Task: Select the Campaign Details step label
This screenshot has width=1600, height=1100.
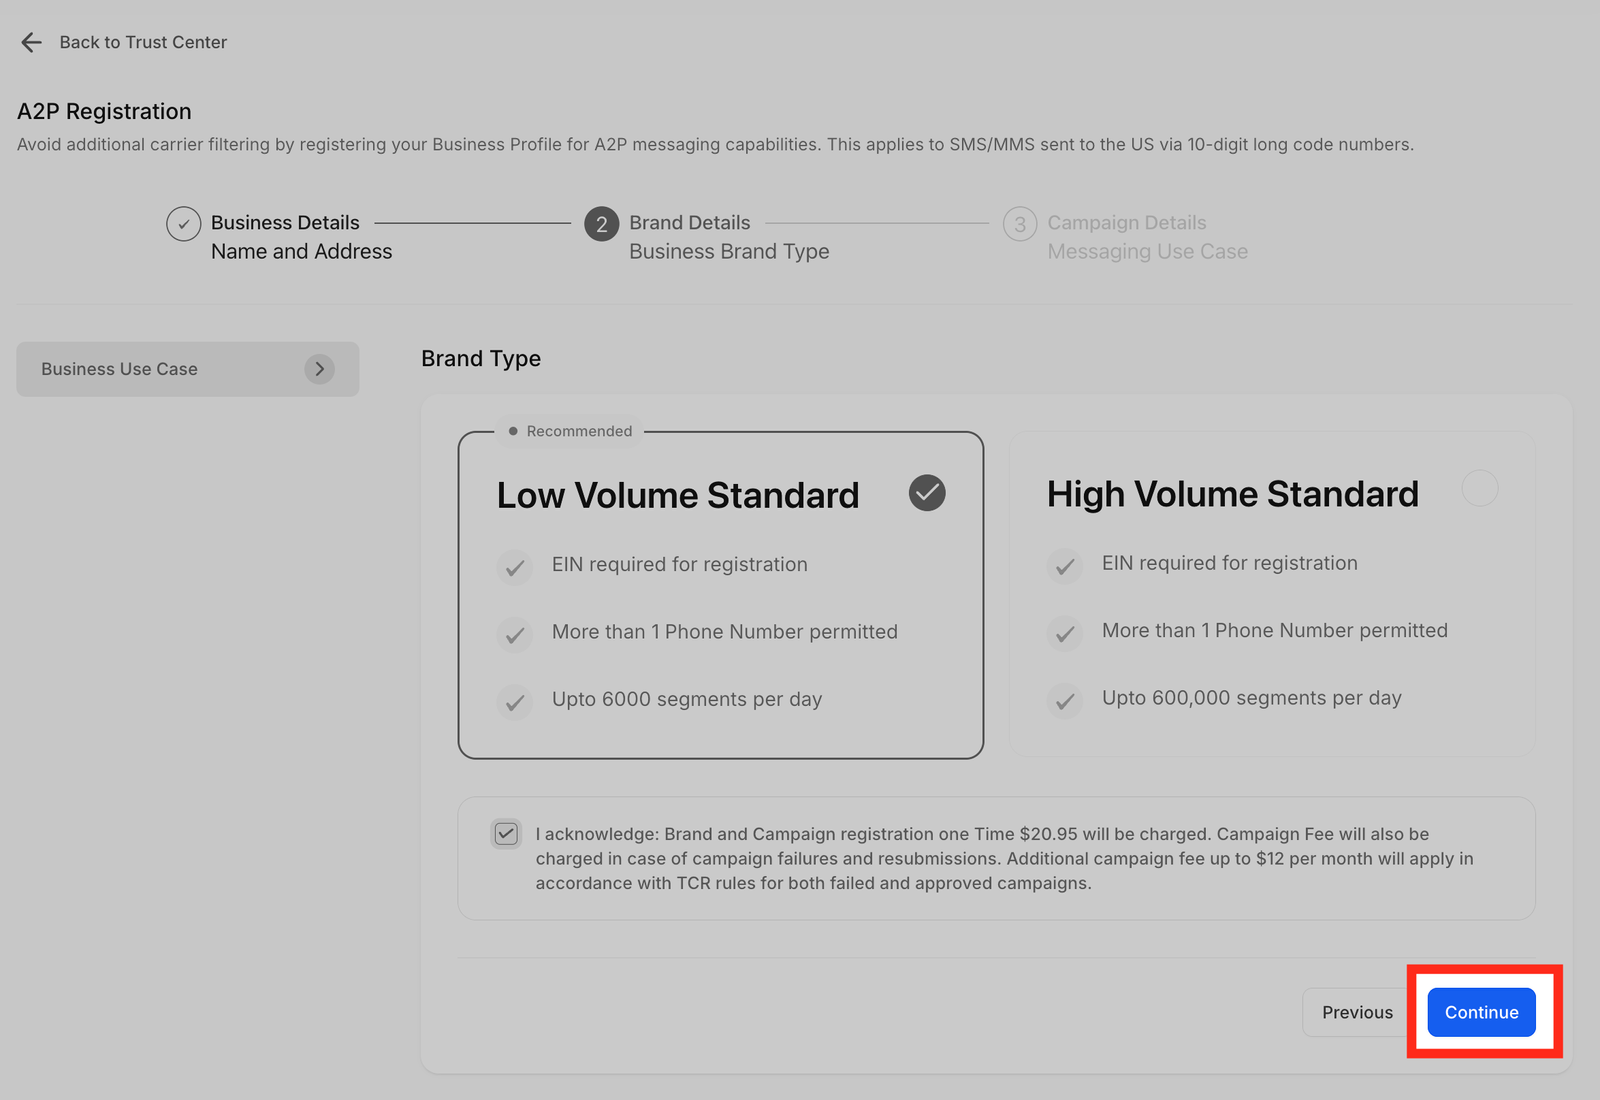Action: coord(1126,223)
